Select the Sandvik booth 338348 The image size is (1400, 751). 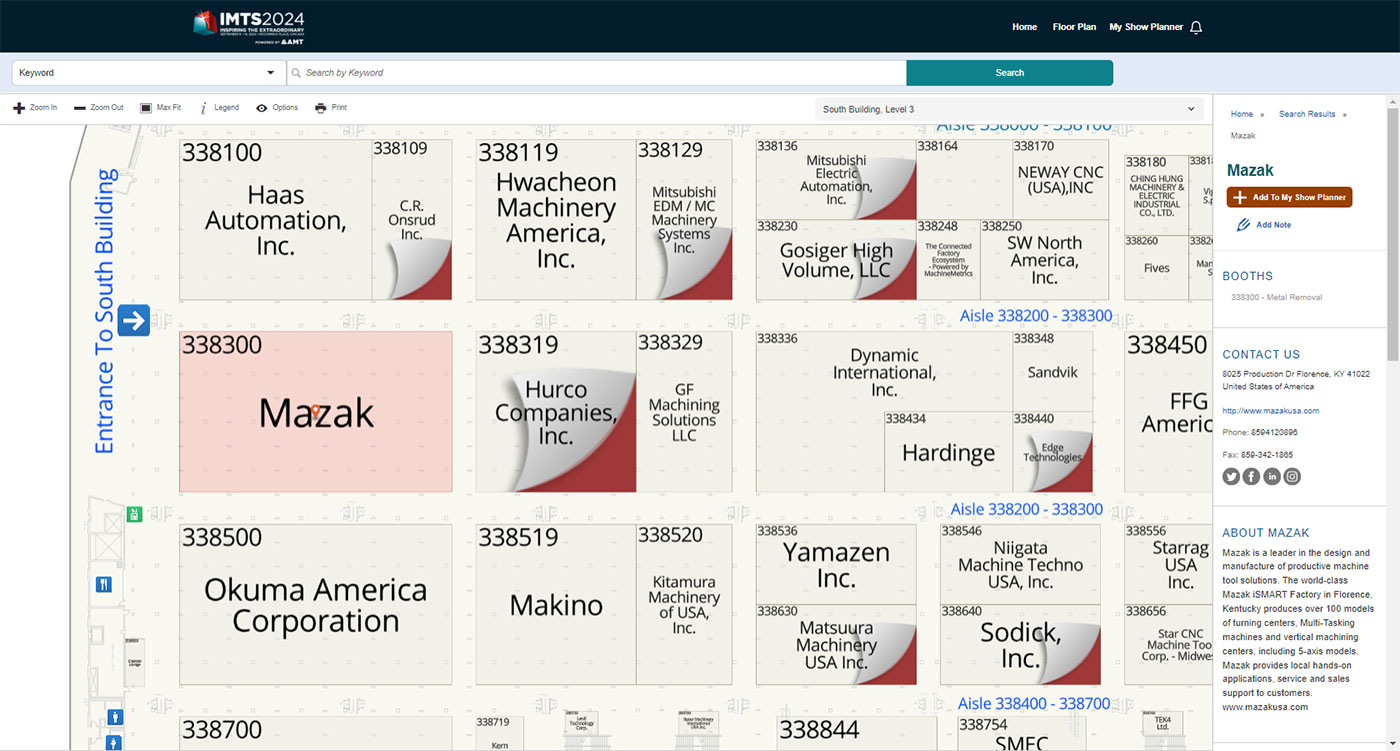[1053, 371]
